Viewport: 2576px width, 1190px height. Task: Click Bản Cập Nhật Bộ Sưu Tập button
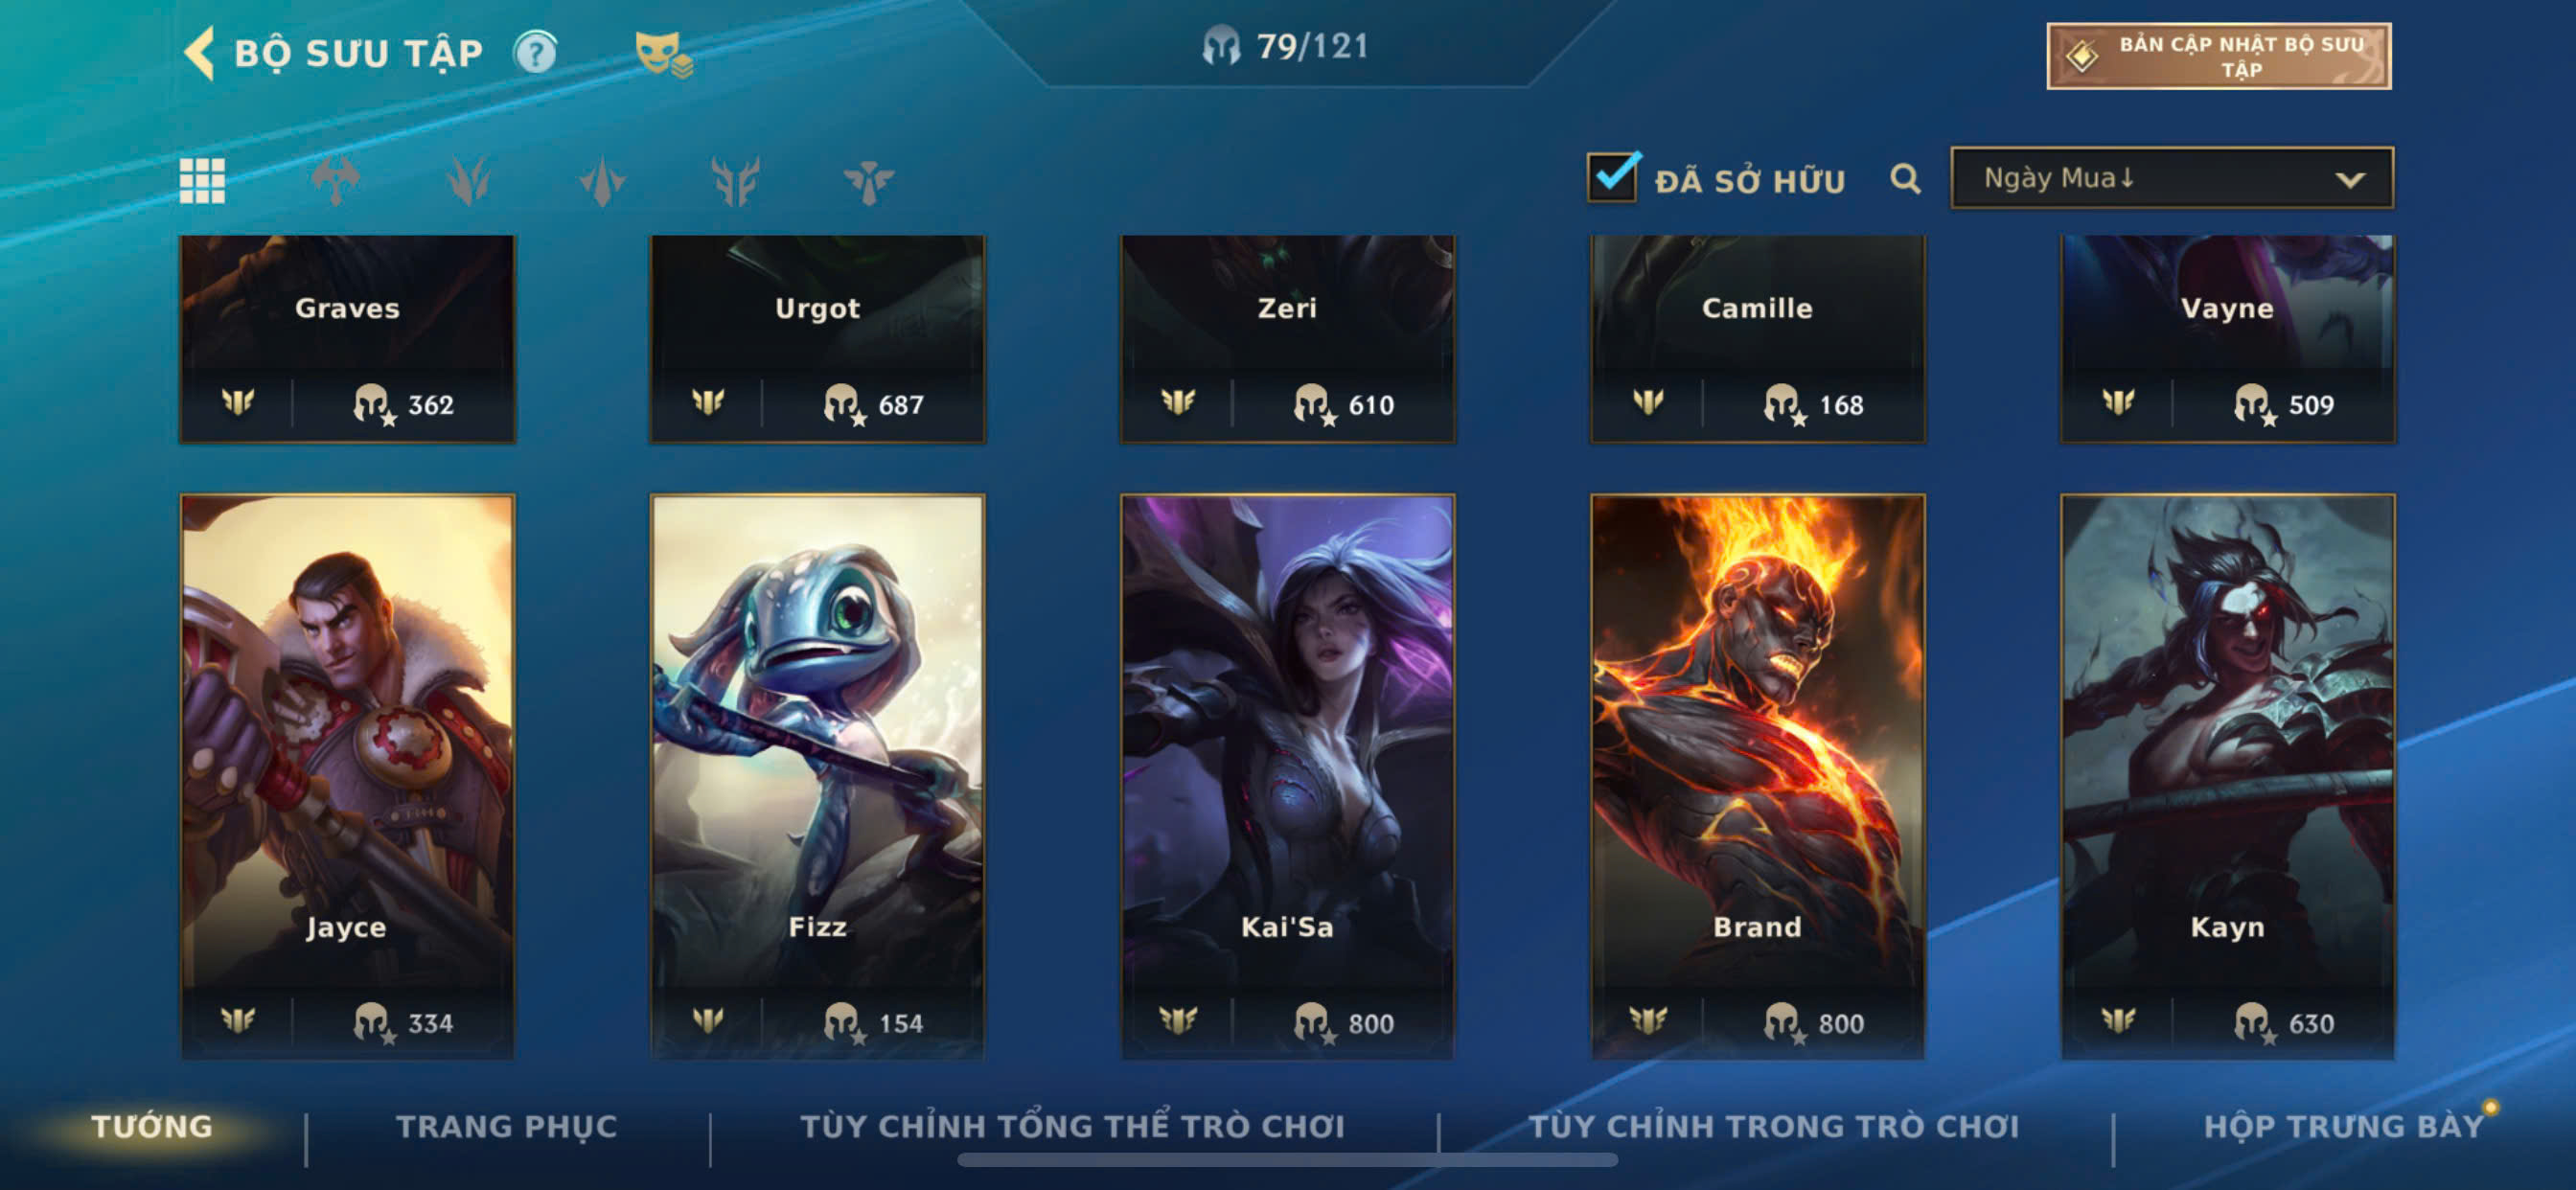pos(2219,56)
